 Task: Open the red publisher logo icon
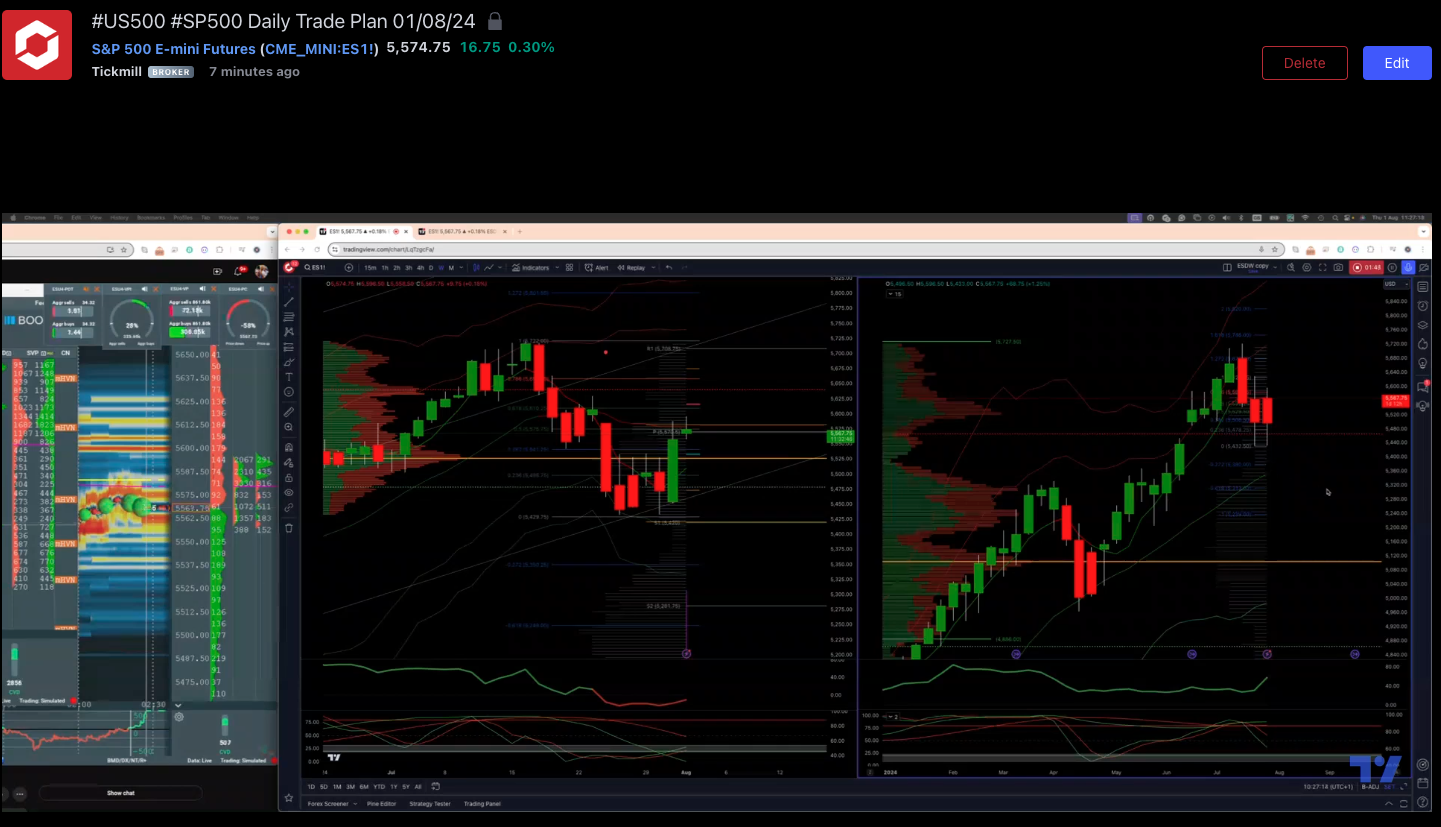point(37,45)
